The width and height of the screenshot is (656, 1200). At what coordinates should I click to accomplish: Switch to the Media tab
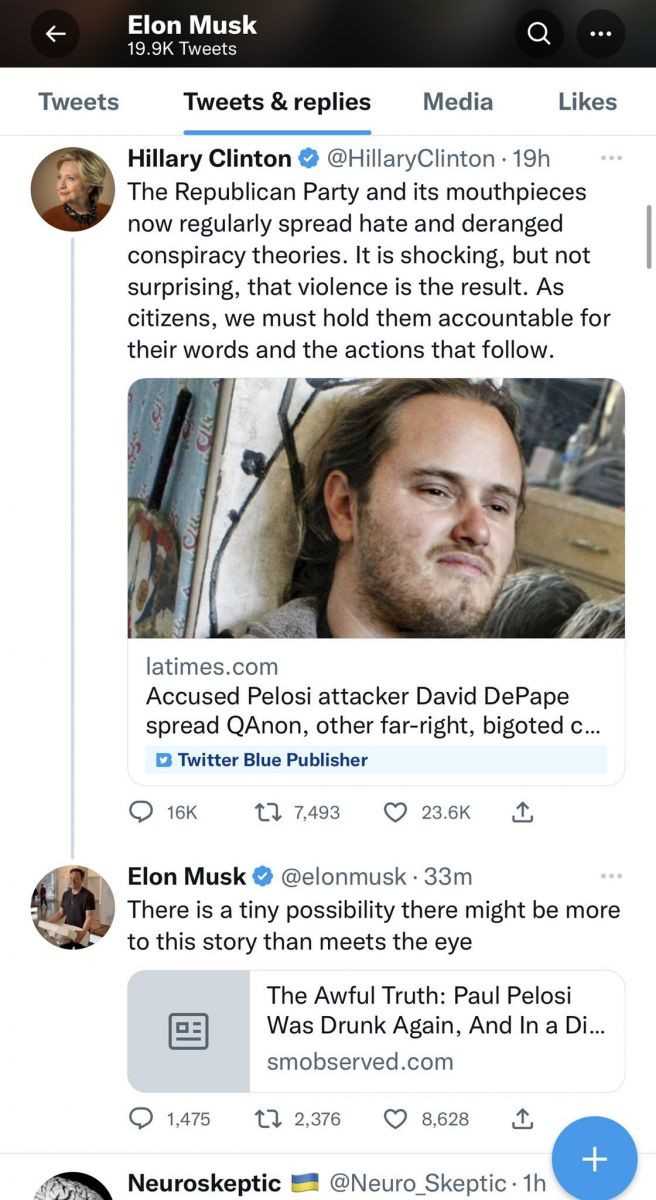457,101
